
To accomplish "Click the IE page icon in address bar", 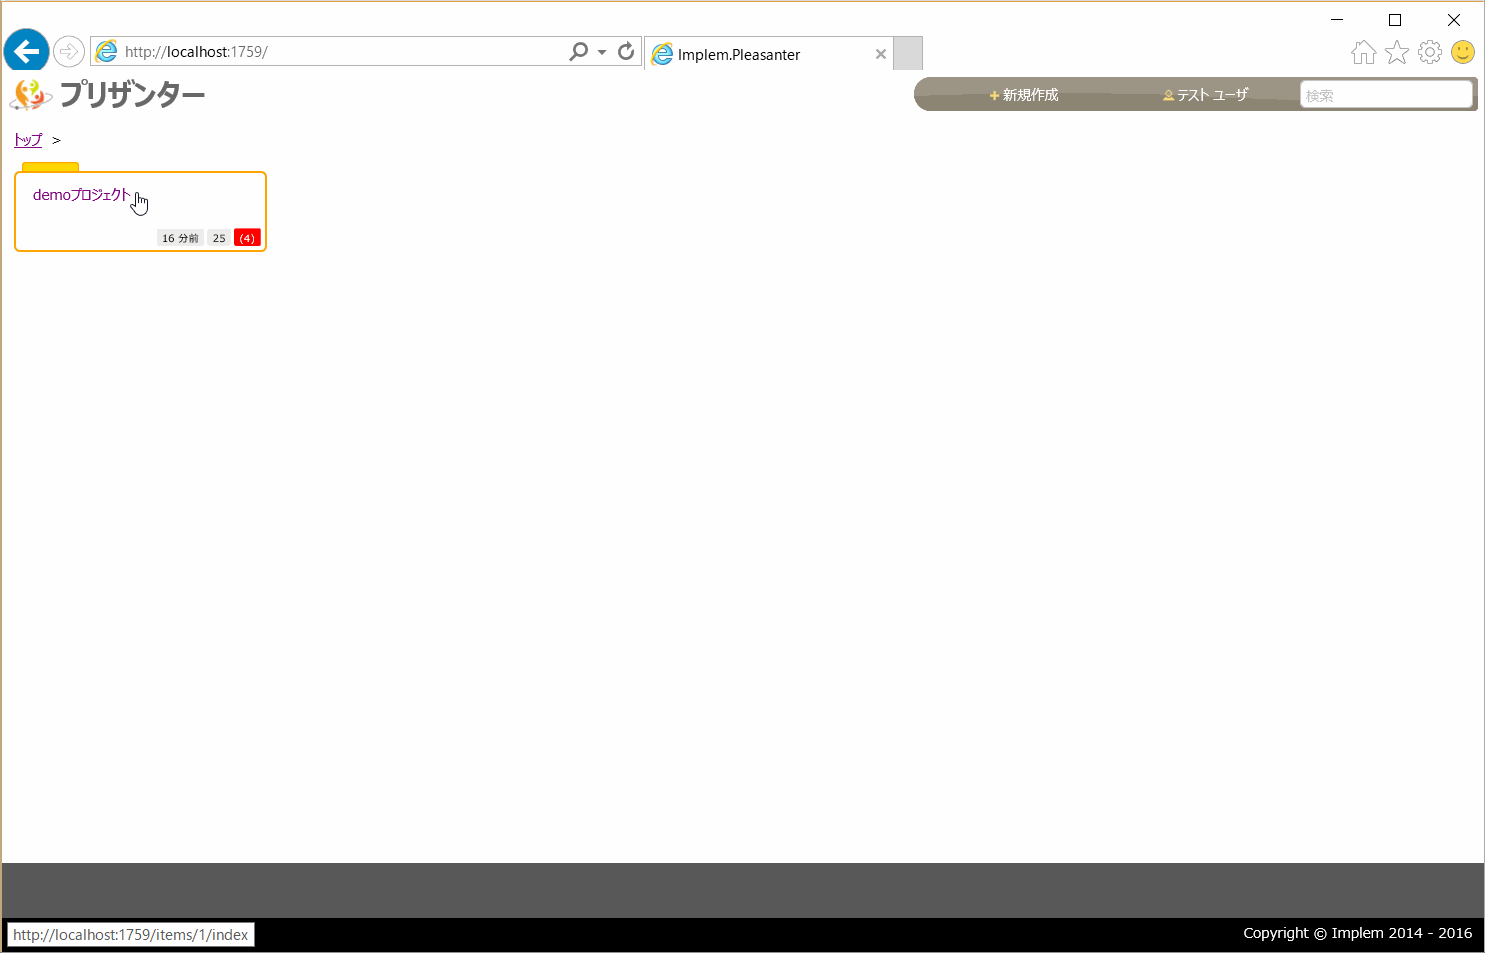I will (107, 51).
